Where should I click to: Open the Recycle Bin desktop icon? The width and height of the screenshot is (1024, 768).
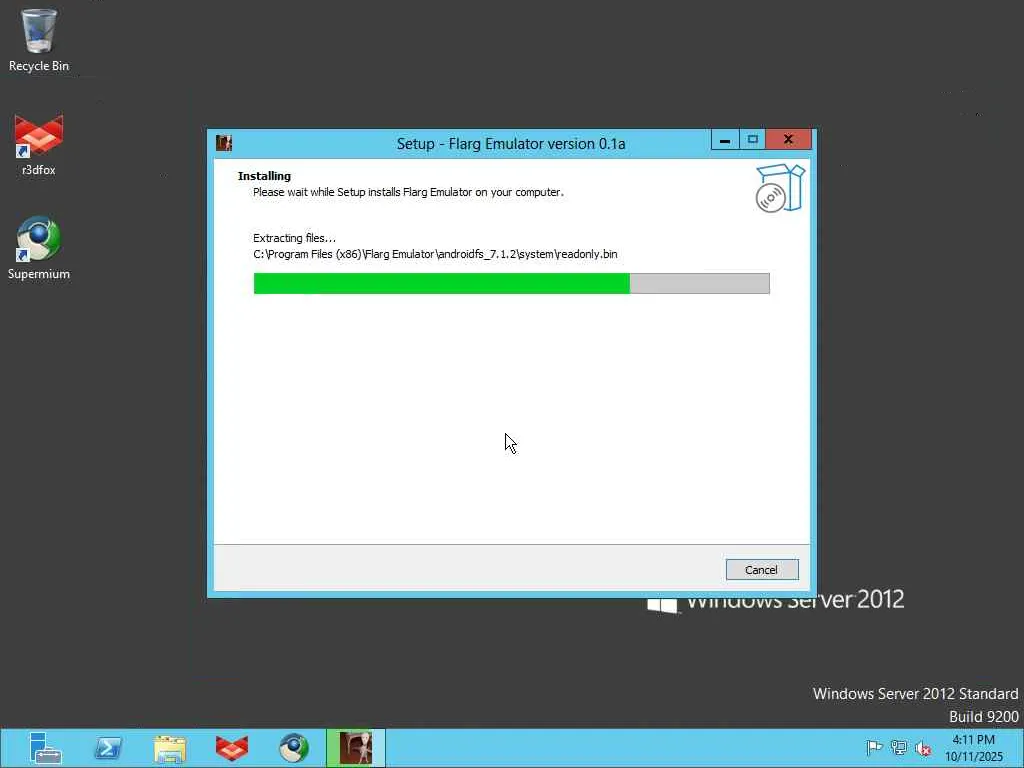[39, 40]
